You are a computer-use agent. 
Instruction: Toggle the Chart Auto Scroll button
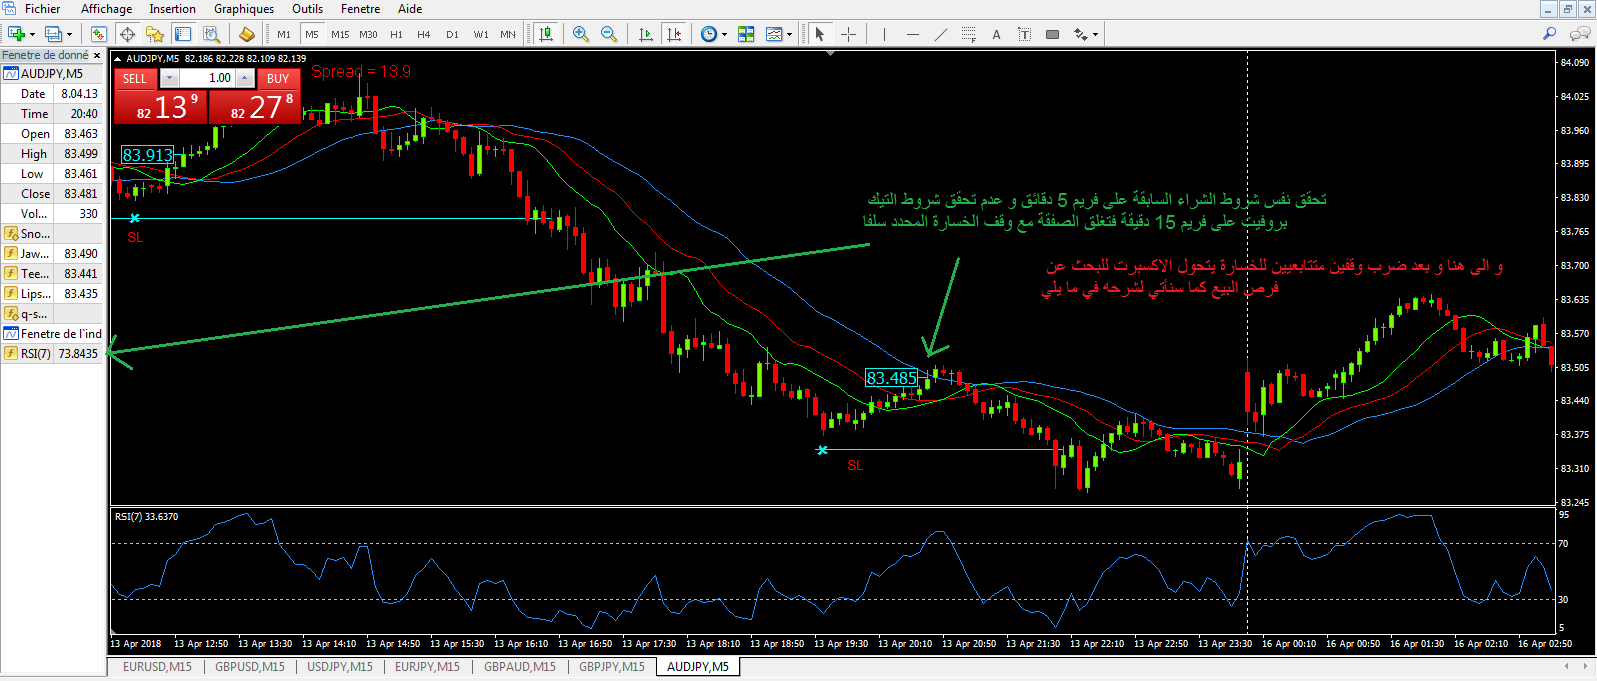click(x=646, y=34)
